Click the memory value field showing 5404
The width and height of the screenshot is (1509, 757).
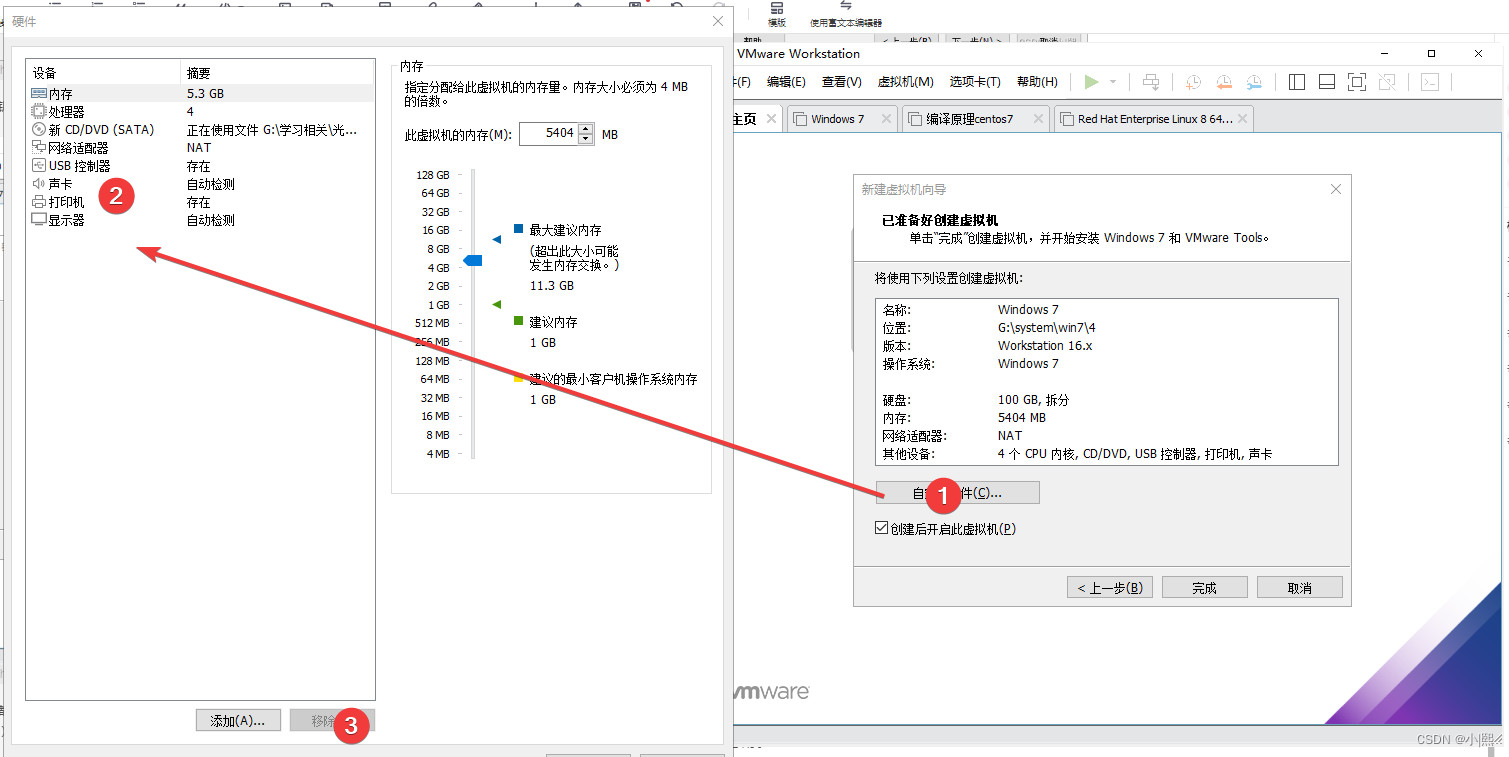[x=548, y=133]
